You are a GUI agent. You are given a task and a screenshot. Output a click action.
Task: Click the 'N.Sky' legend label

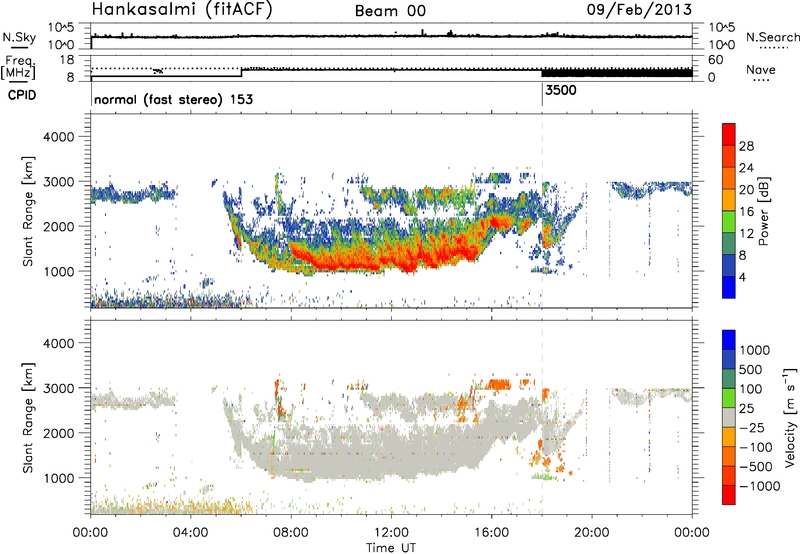pos(19,37)
